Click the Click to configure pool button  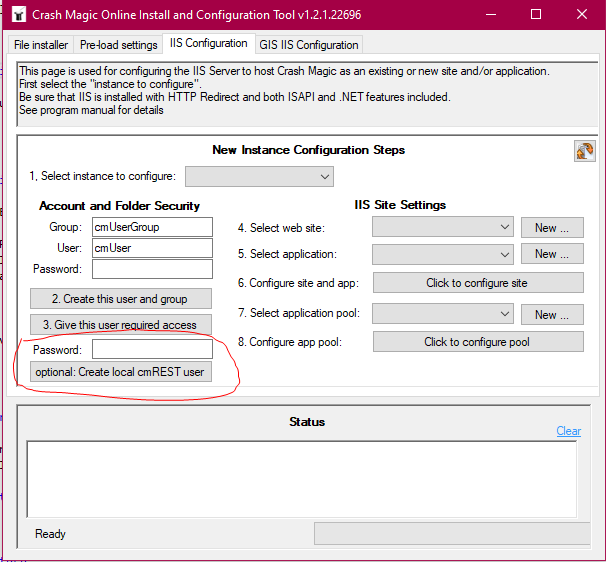[478, 342]
